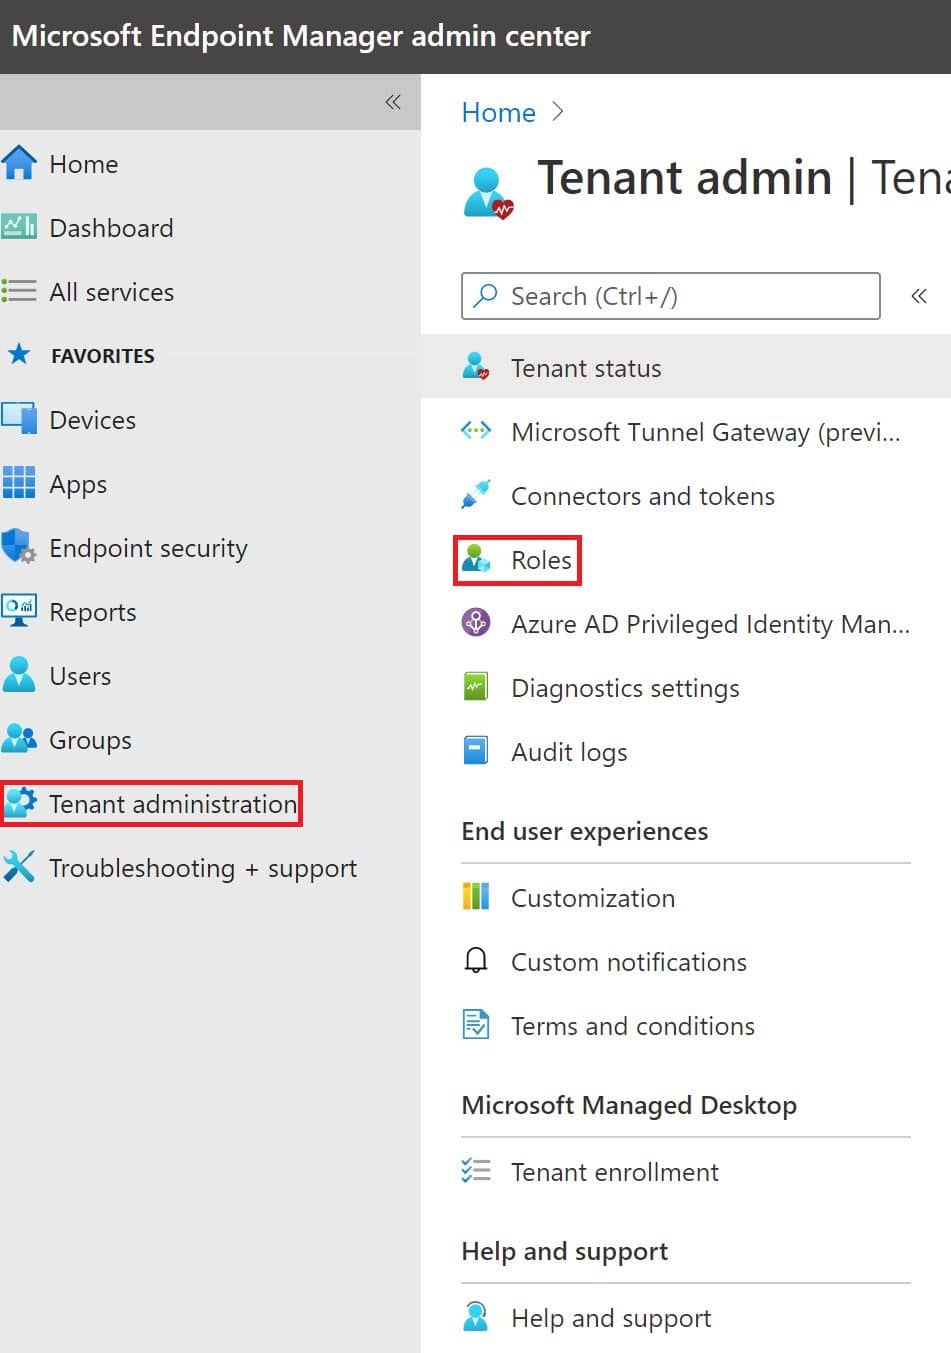Click the Home breadcrumb link
Image resolution: width=951 pixels, height=1353 pixels.
coord(498,112)
